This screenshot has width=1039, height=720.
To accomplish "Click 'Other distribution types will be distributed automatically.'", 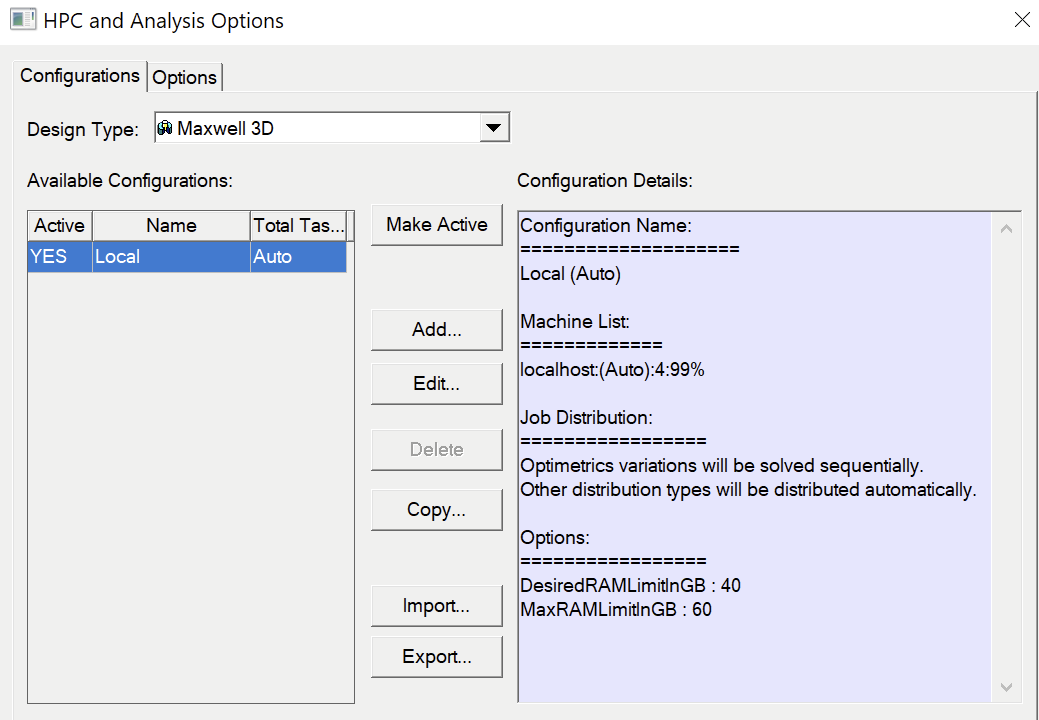I will 749,489.
